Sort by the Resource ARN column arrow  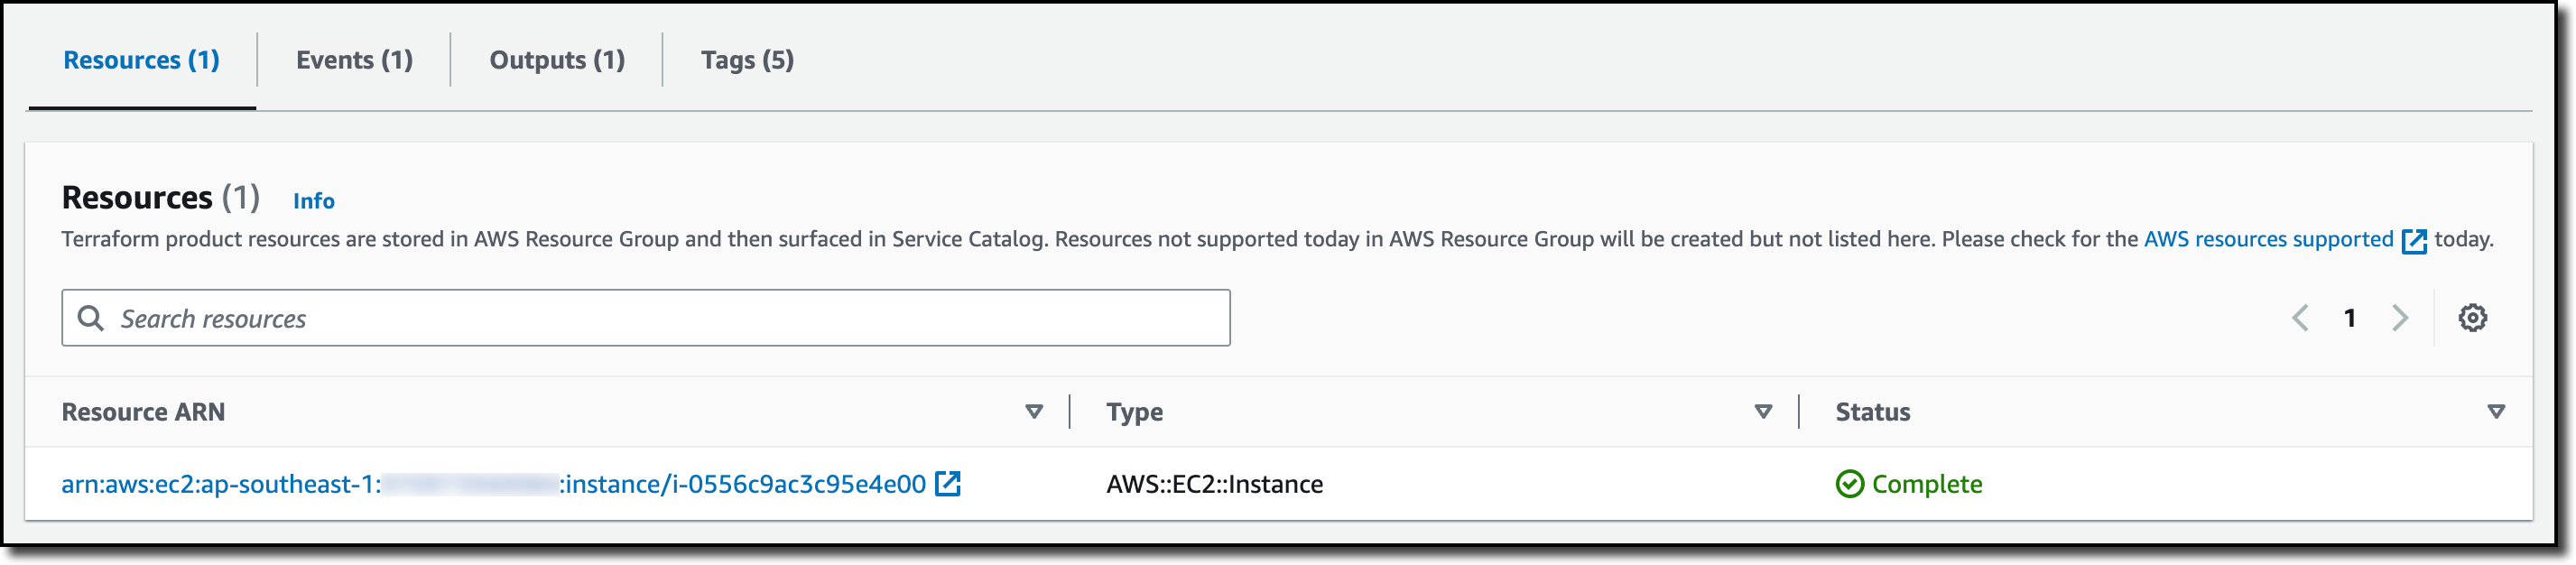click(x=1034, y=412)
